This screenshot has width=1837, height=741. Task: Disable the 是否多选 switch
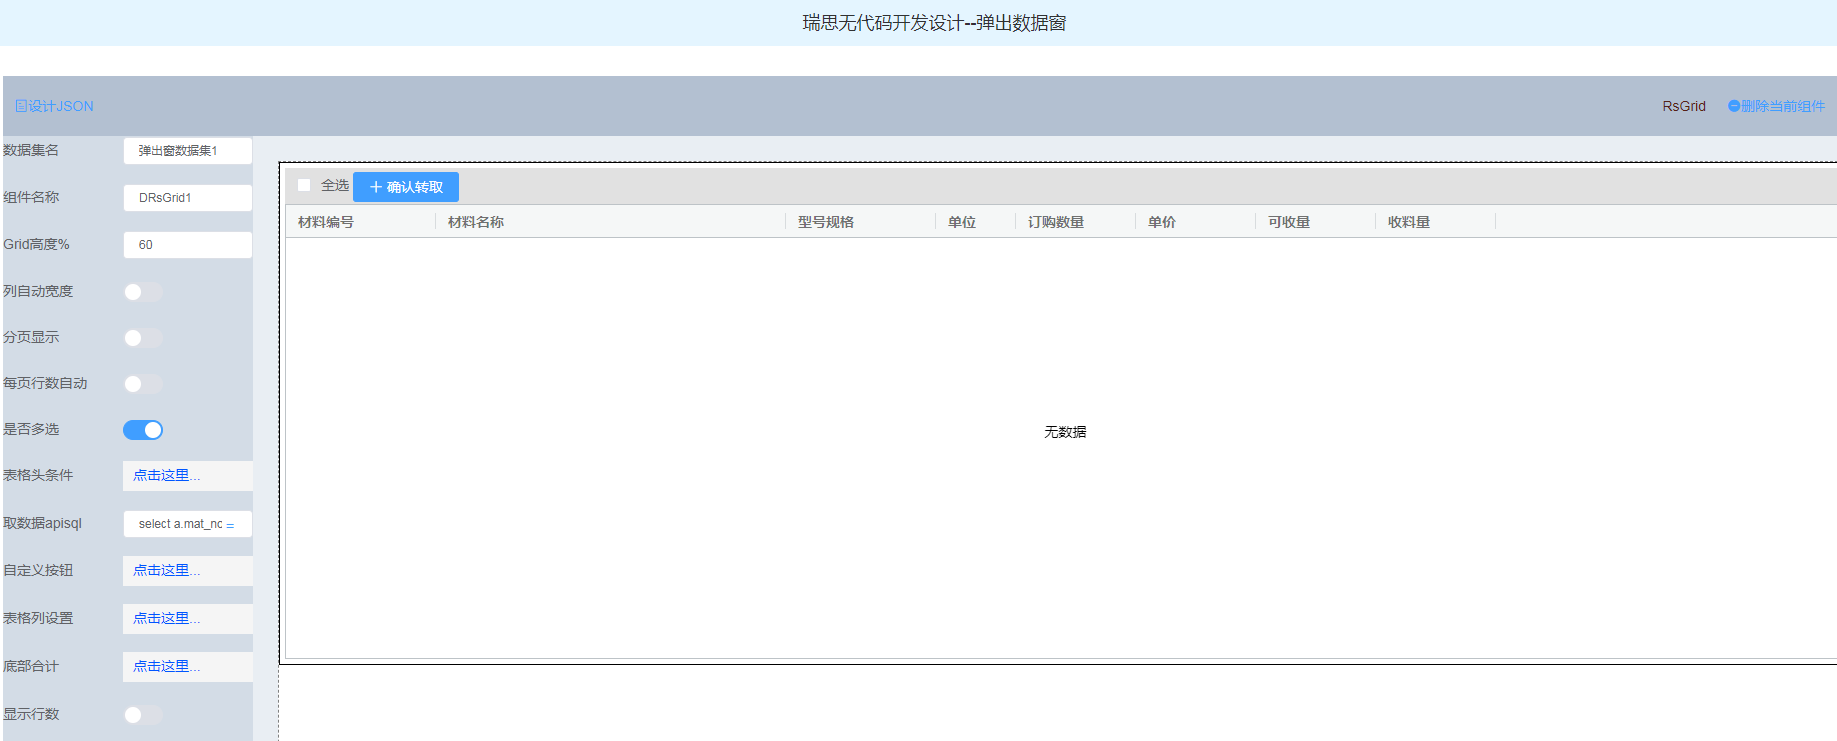point(143,430)
